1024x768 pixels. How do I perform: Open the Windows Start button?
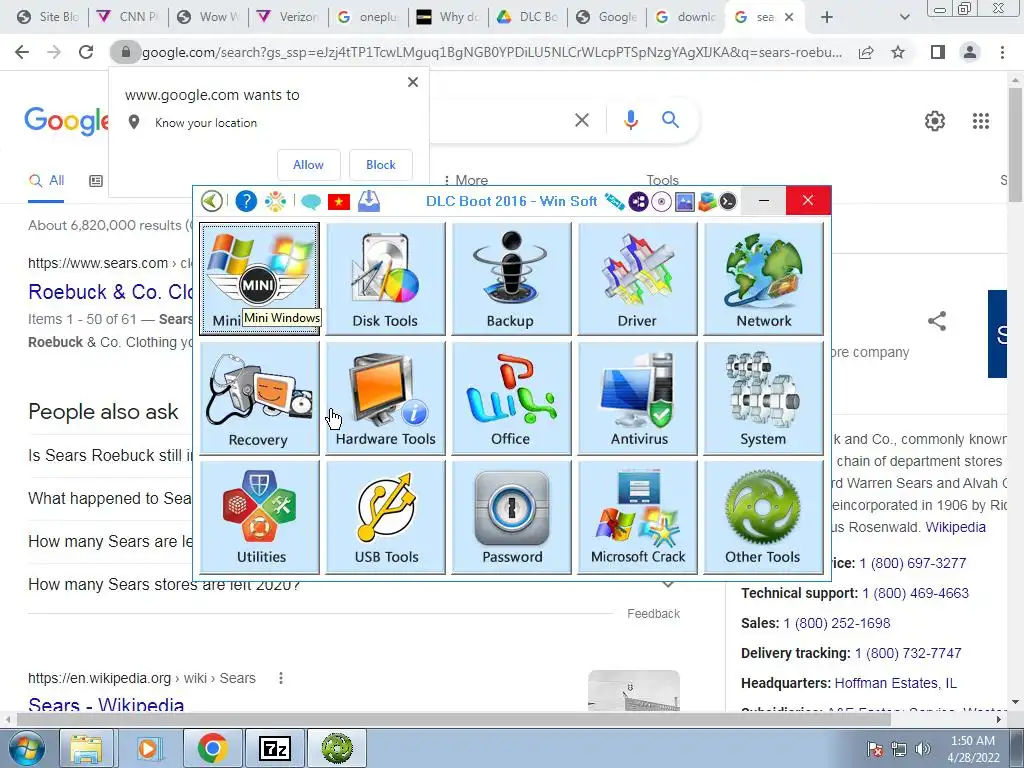[27, 748]
